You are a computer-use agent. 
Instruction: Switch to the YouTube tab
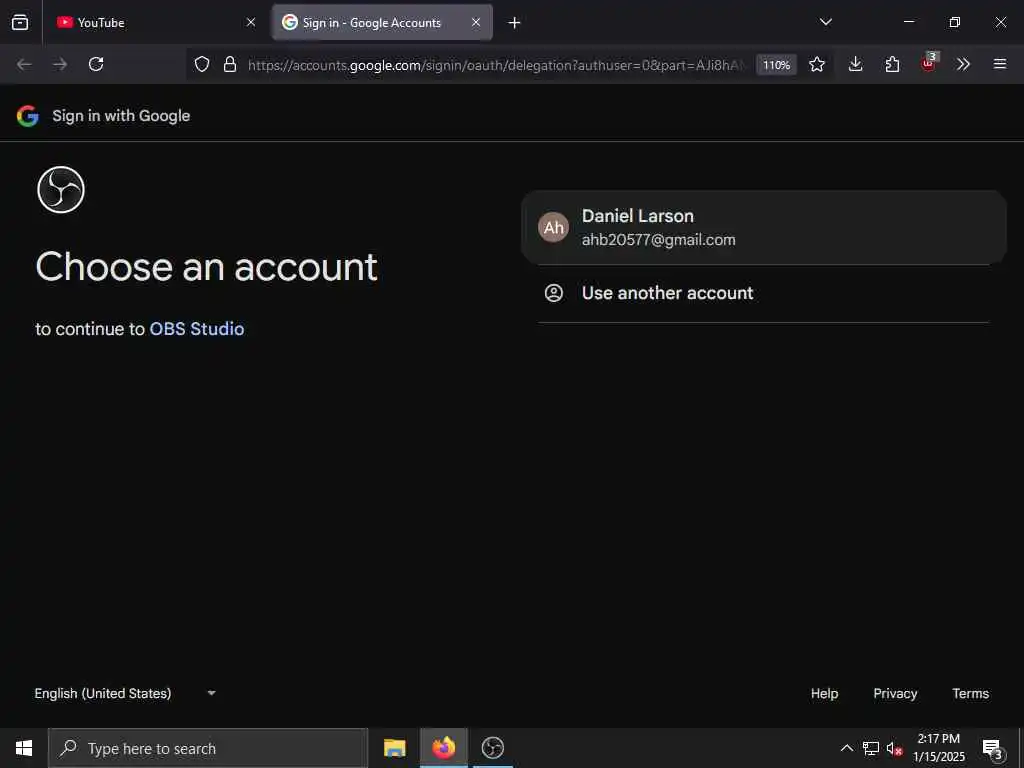click(x=156, y=22)
